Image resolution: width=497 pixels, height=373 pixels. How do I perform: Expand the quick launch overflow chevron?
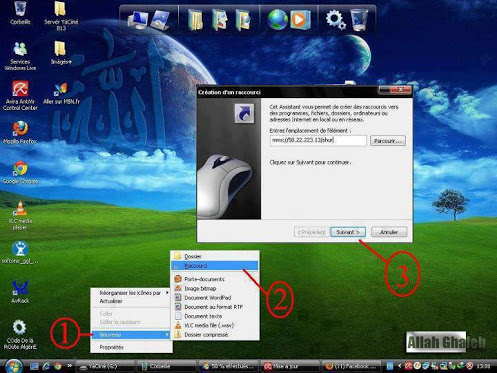(x=69, y=366)
